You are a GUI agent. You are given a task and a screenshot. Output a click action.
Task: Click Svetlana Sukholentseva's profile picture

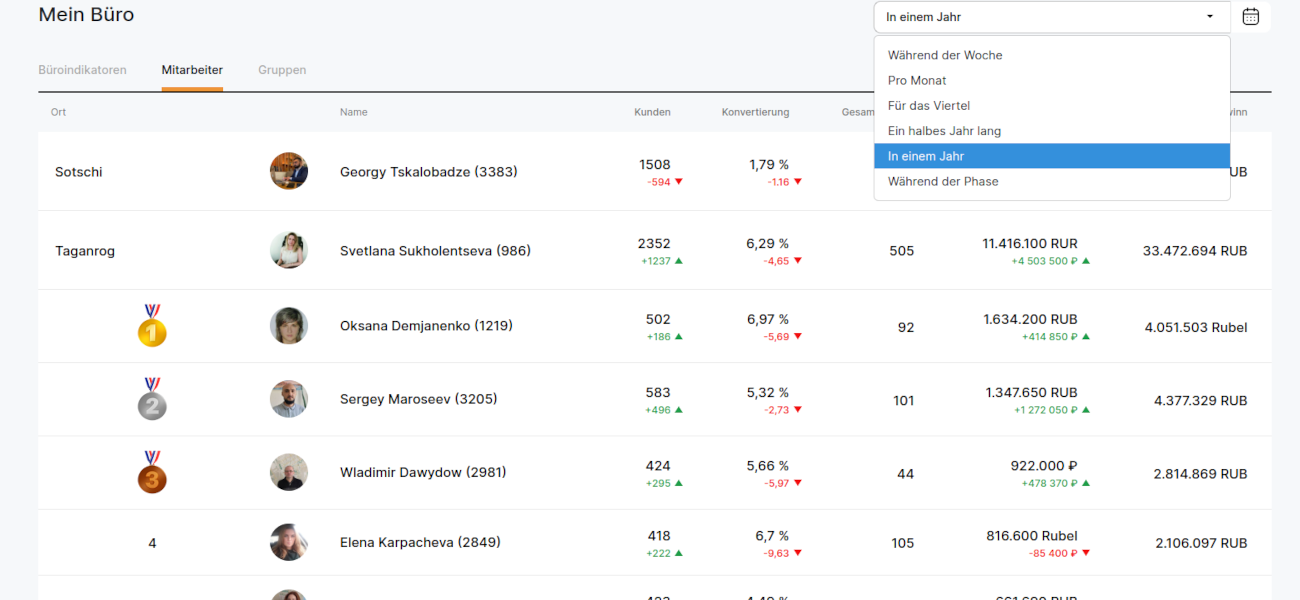(289, 250)
